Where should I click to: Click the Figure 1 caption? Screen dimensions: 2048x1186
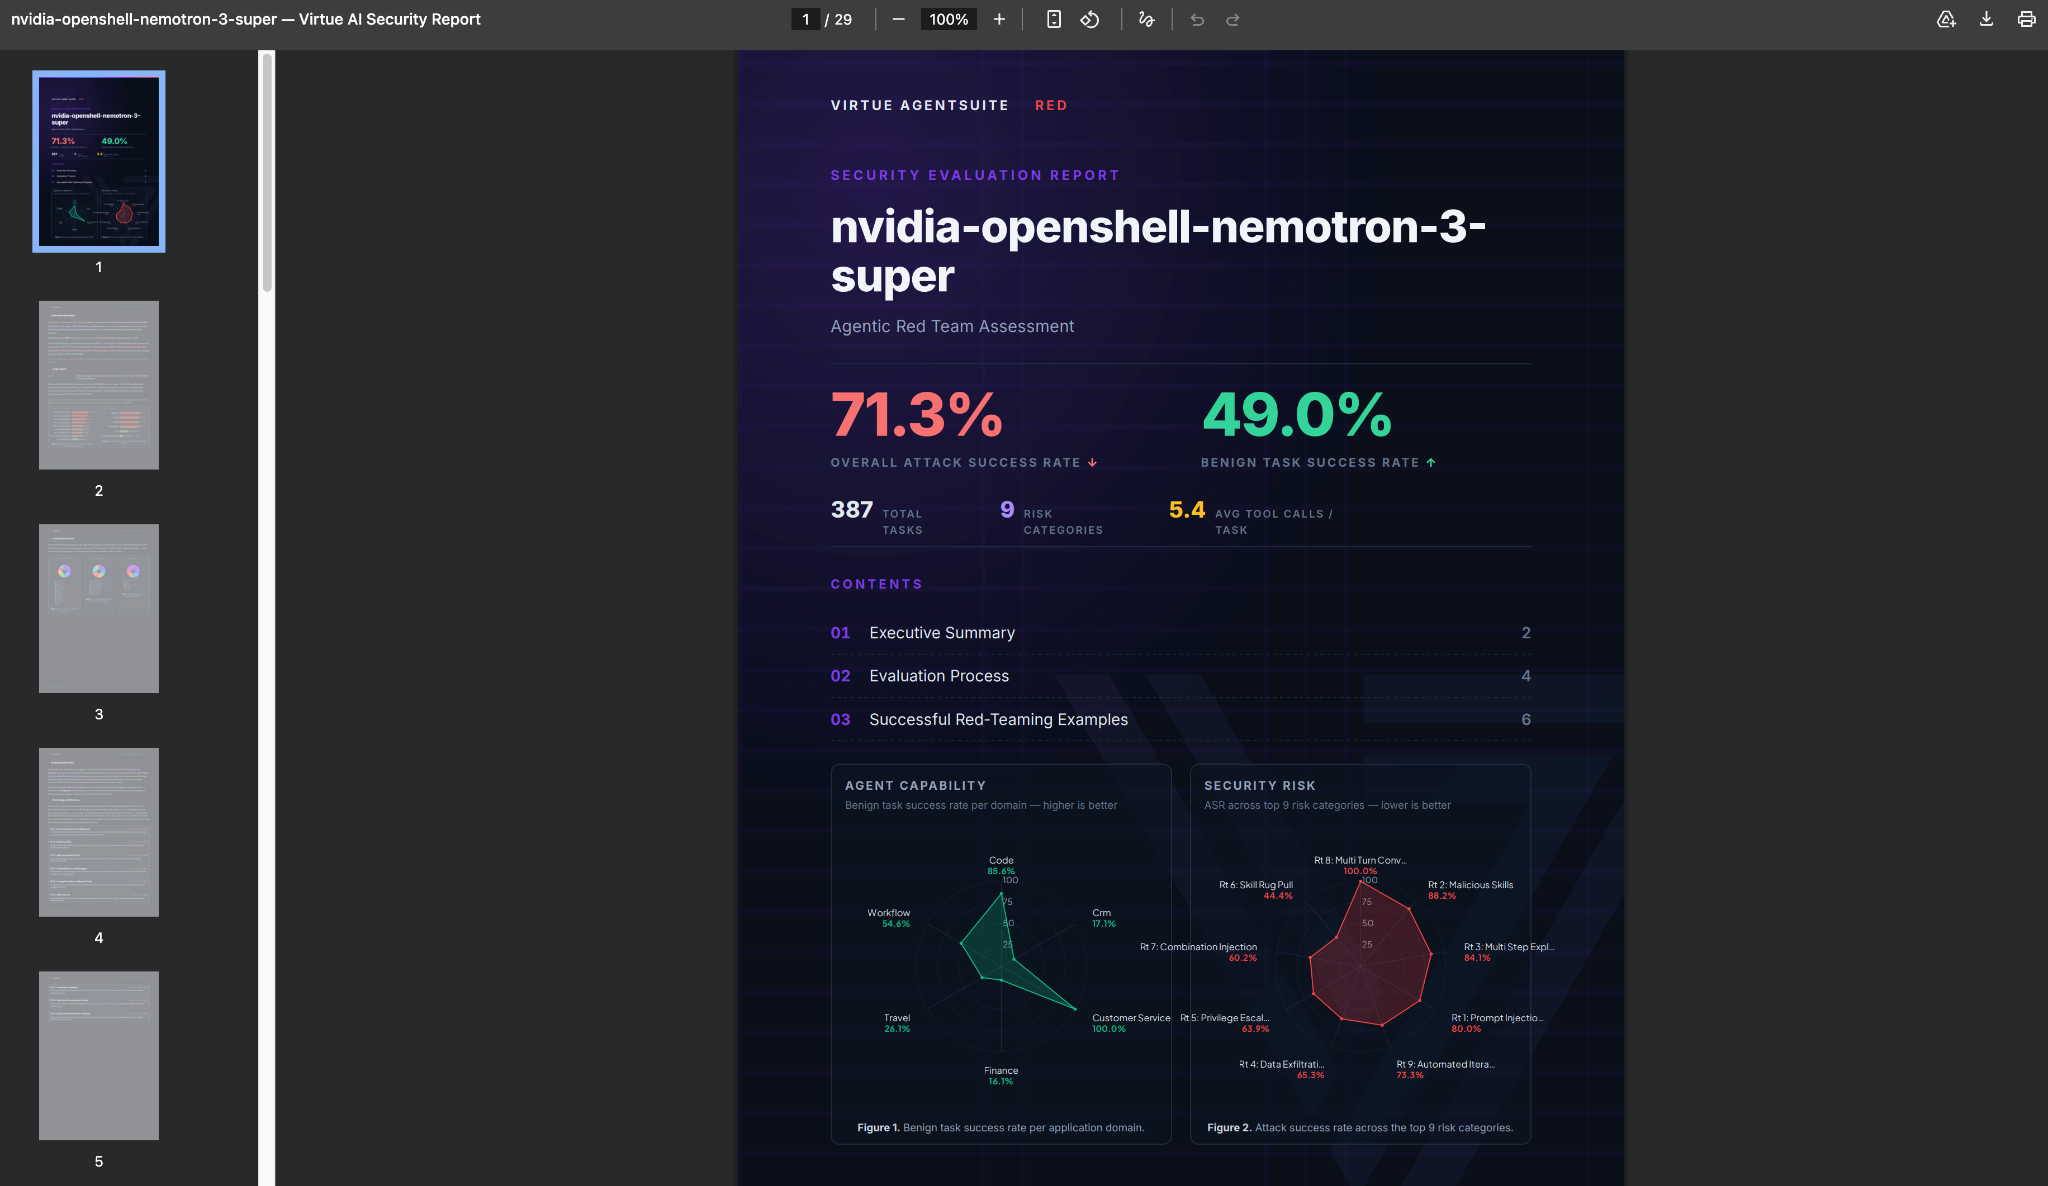click(1000, 1127)
